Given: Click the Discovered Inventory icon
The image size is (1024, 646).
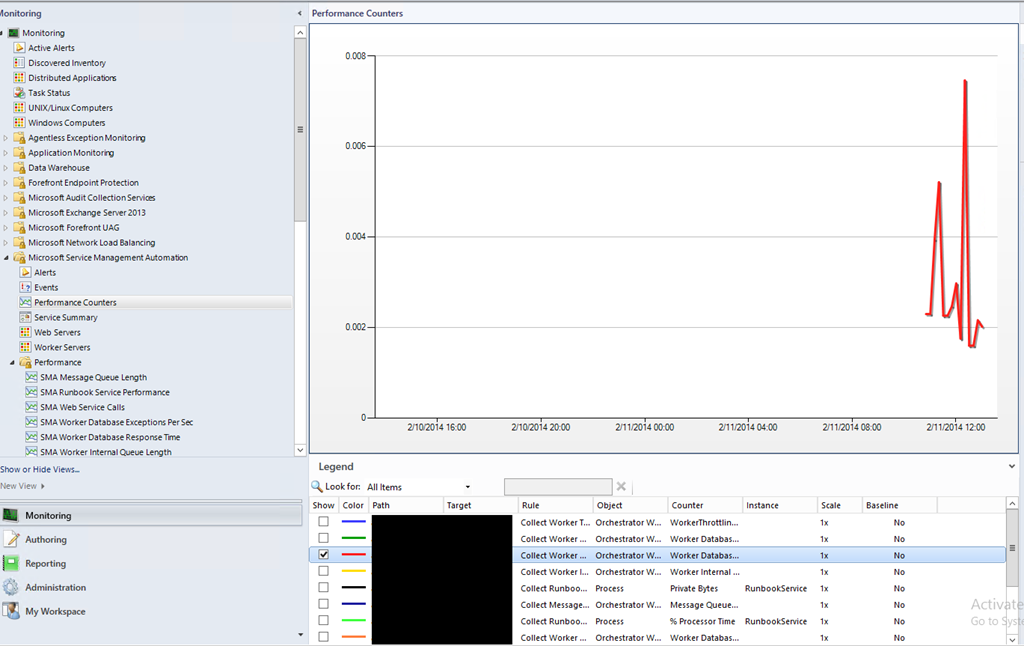Looking at the screenshot, I should pyautogui.click(x=19, y=63).
